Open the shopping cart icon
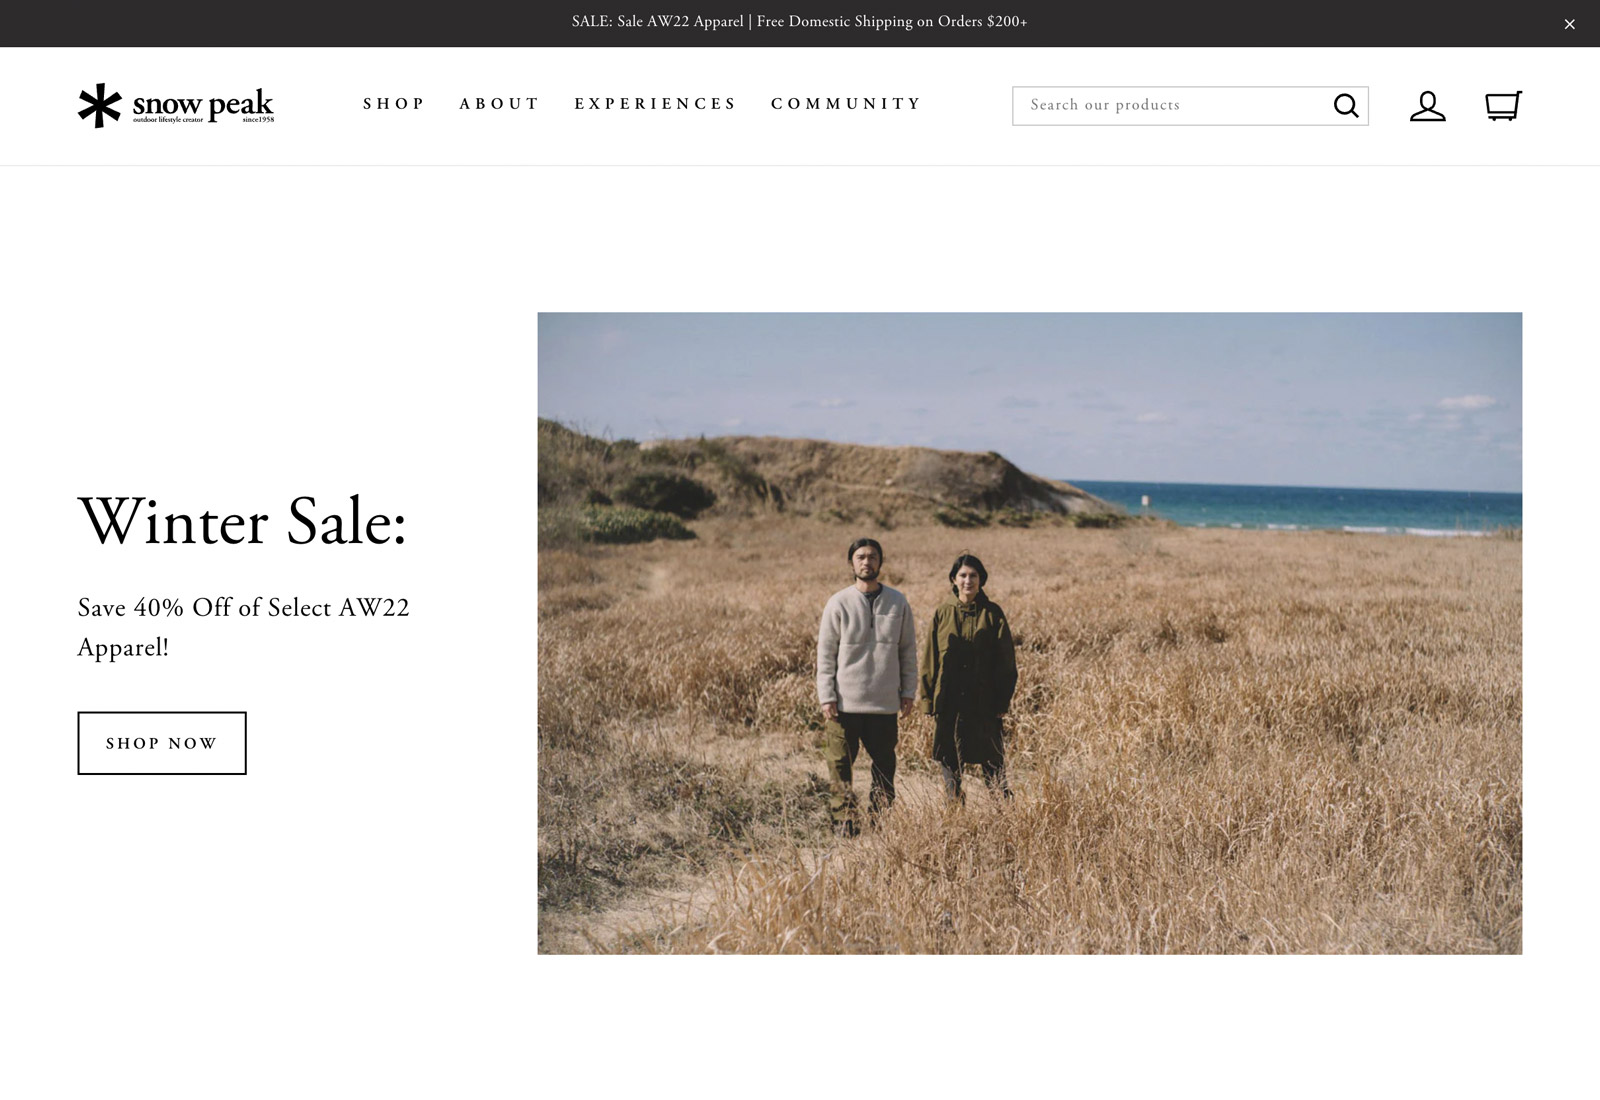 tap(1503, 106)
